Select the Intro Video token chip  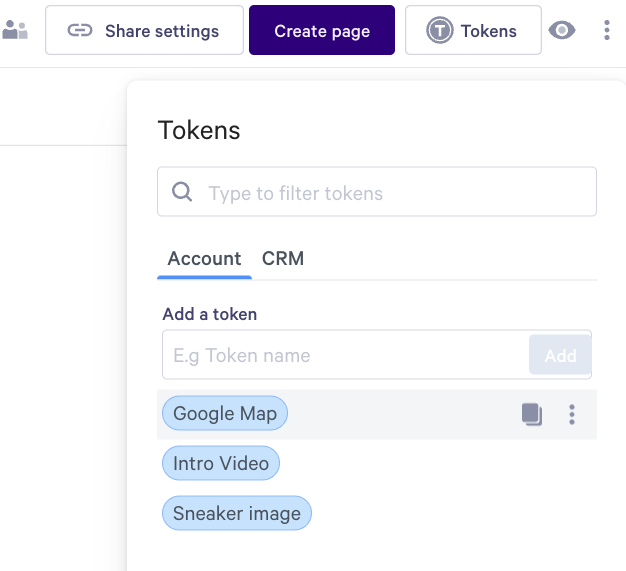coord(221,463)
